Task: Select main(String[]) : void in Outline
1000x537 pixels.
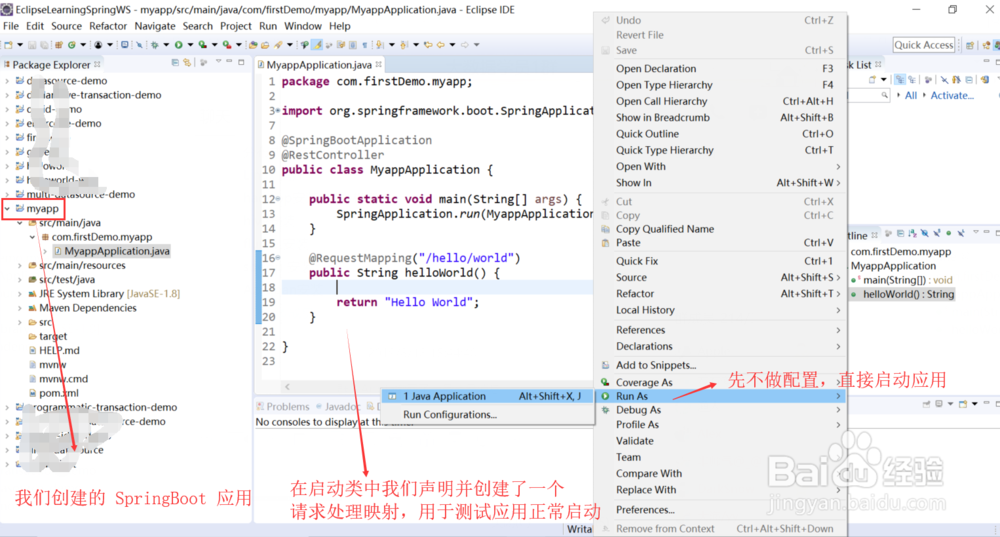Action: [908, 280]
